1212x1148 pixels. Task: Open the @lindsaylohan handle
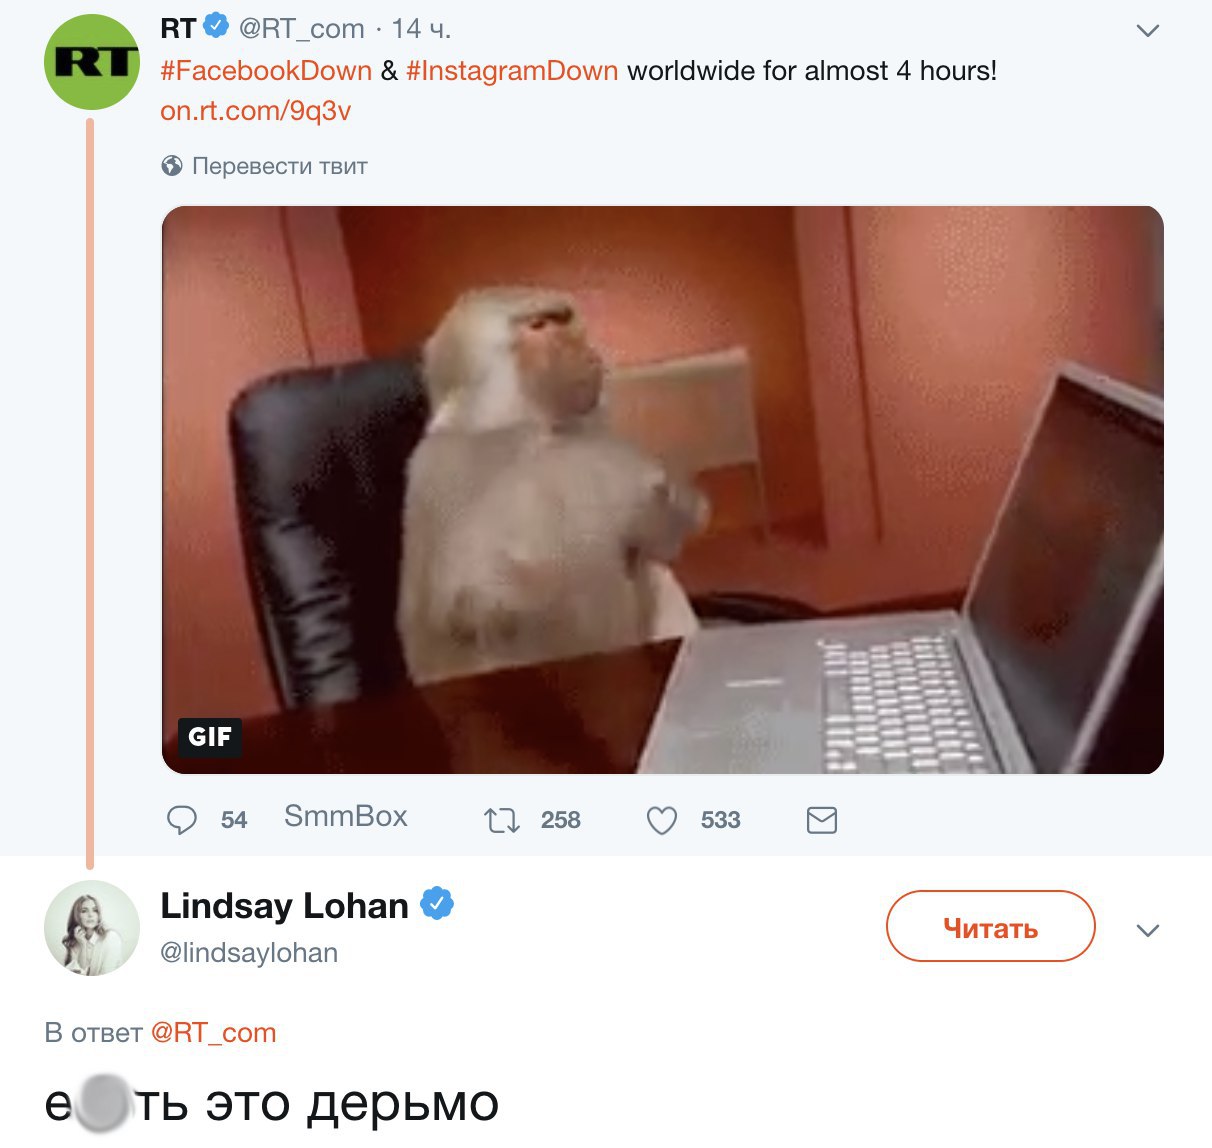[x=249, y=953]
